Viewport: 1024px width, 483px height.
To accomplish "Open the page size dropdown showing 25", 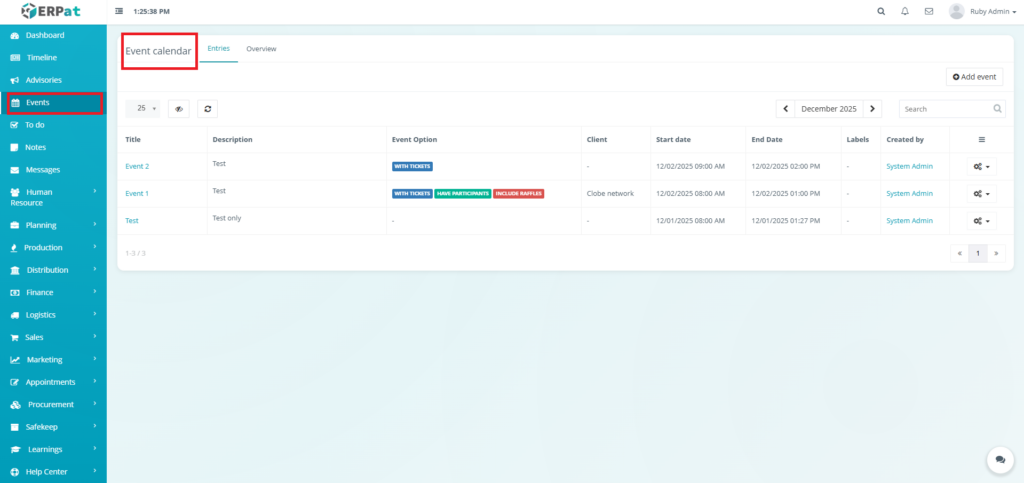I will (146, 108).
